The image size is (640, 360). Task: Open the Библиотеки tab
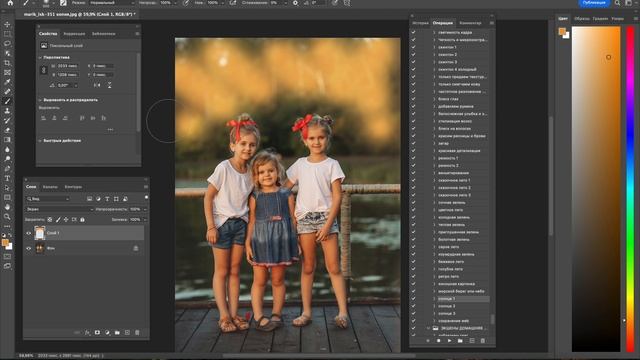coord(104,34)
